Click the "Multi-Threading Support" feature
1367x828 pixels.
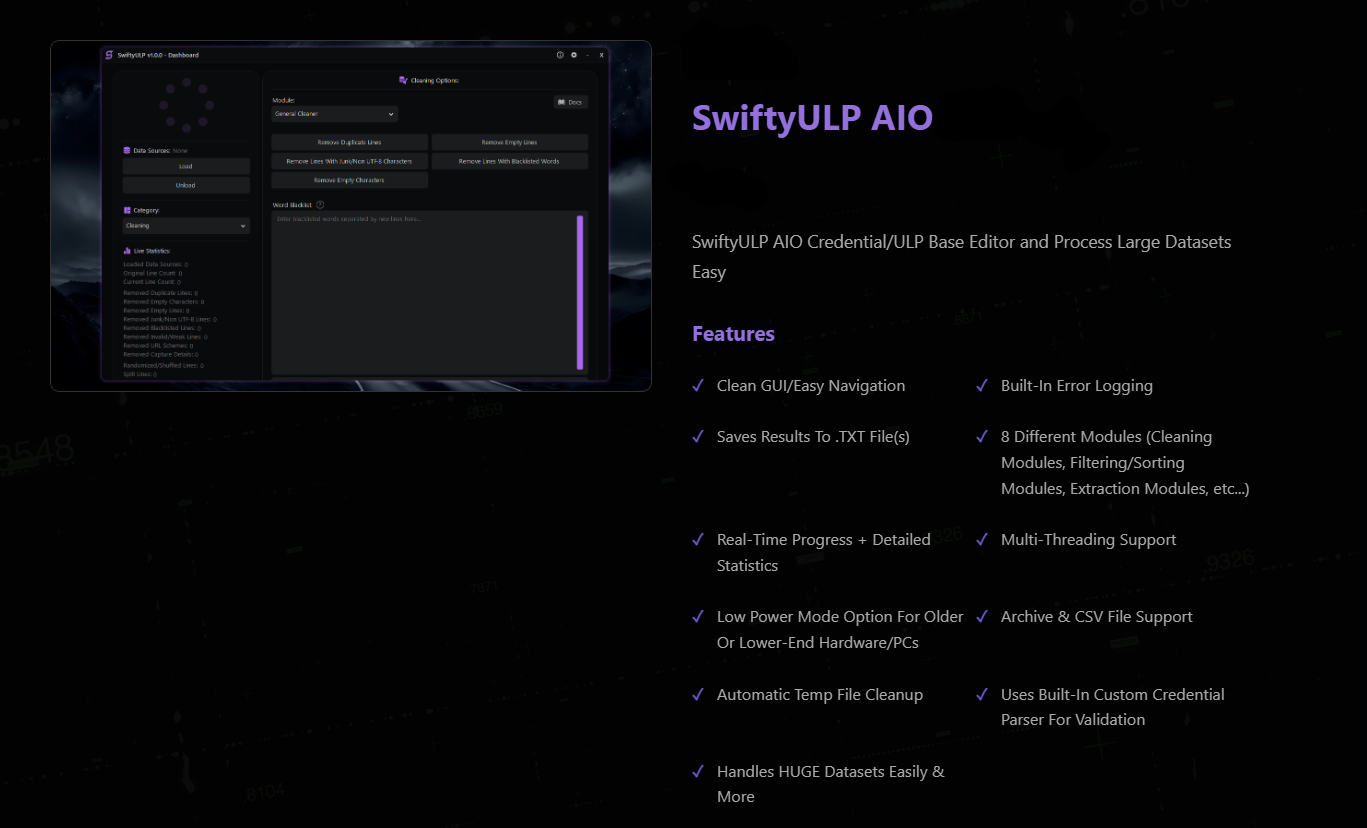pos(1088,540)
